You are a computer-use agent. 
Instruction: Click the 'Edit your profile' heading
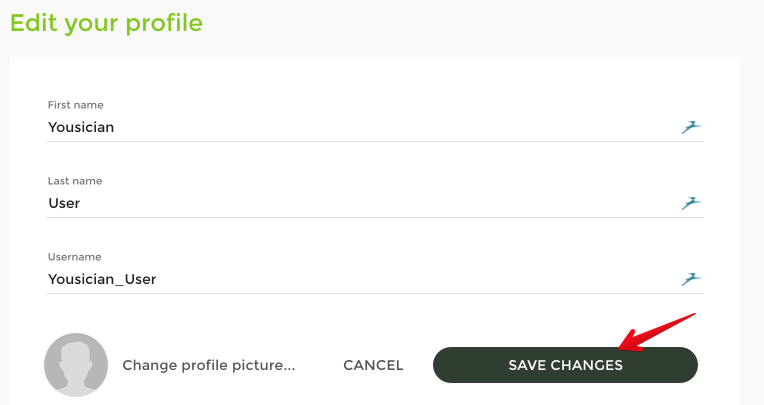pos(106,22)
